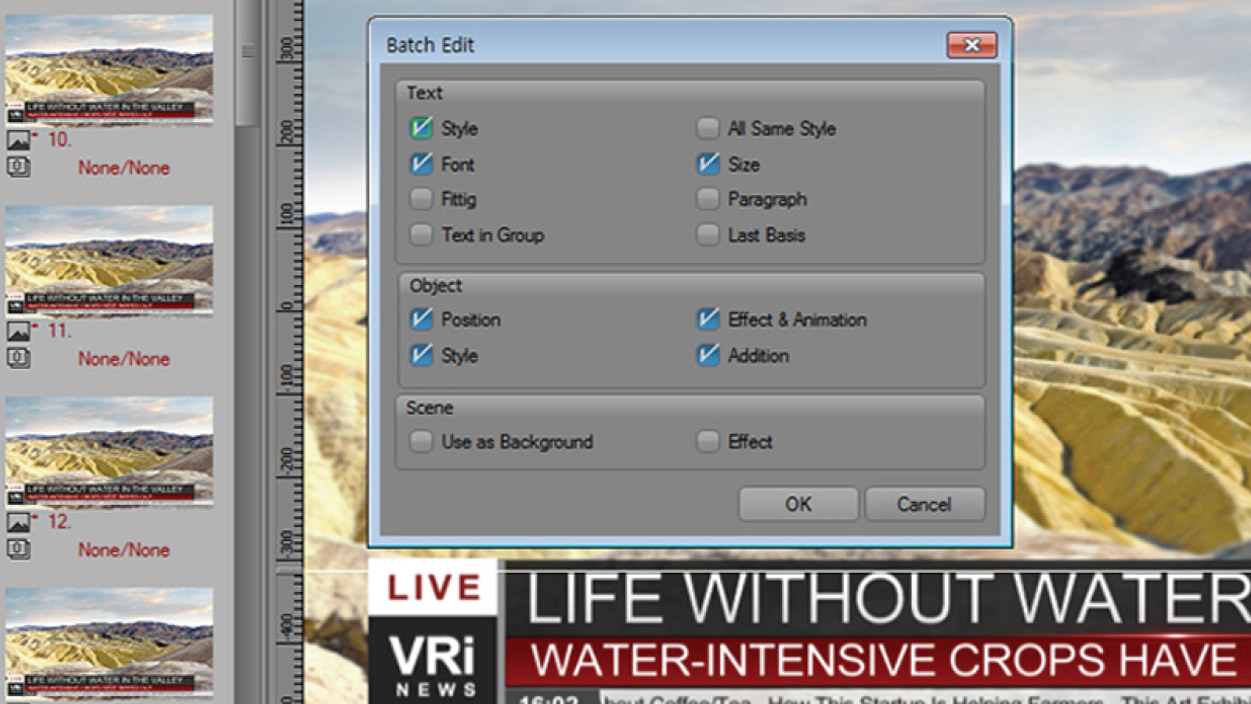
Task: Click the Batch Edit title bar
Action: [660, 45]
